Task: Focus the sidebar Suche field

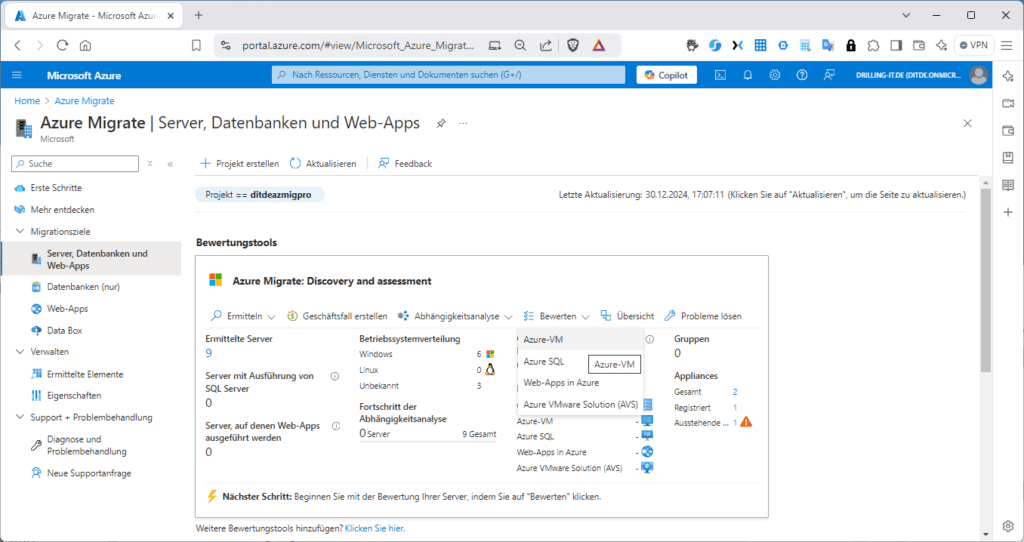Action: pyautogui.click(x=75, y=164)
